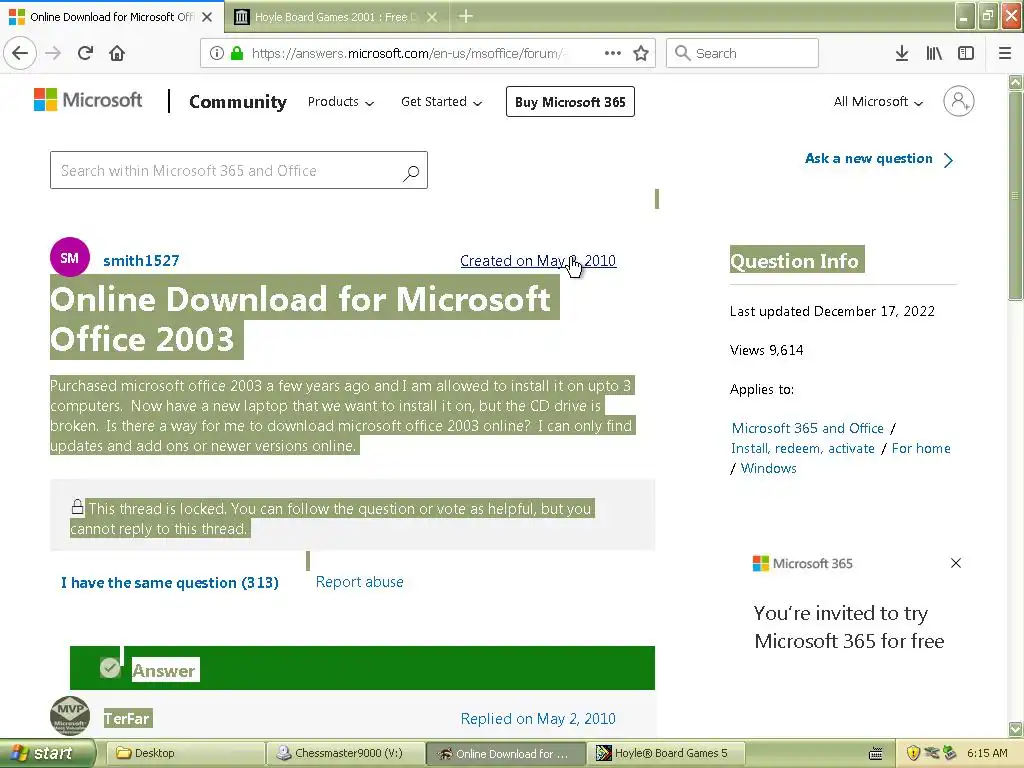Open the browser home page icon
Image resolution: width=1024 pixels, height=768 pixels.
(x=117, y=53)
